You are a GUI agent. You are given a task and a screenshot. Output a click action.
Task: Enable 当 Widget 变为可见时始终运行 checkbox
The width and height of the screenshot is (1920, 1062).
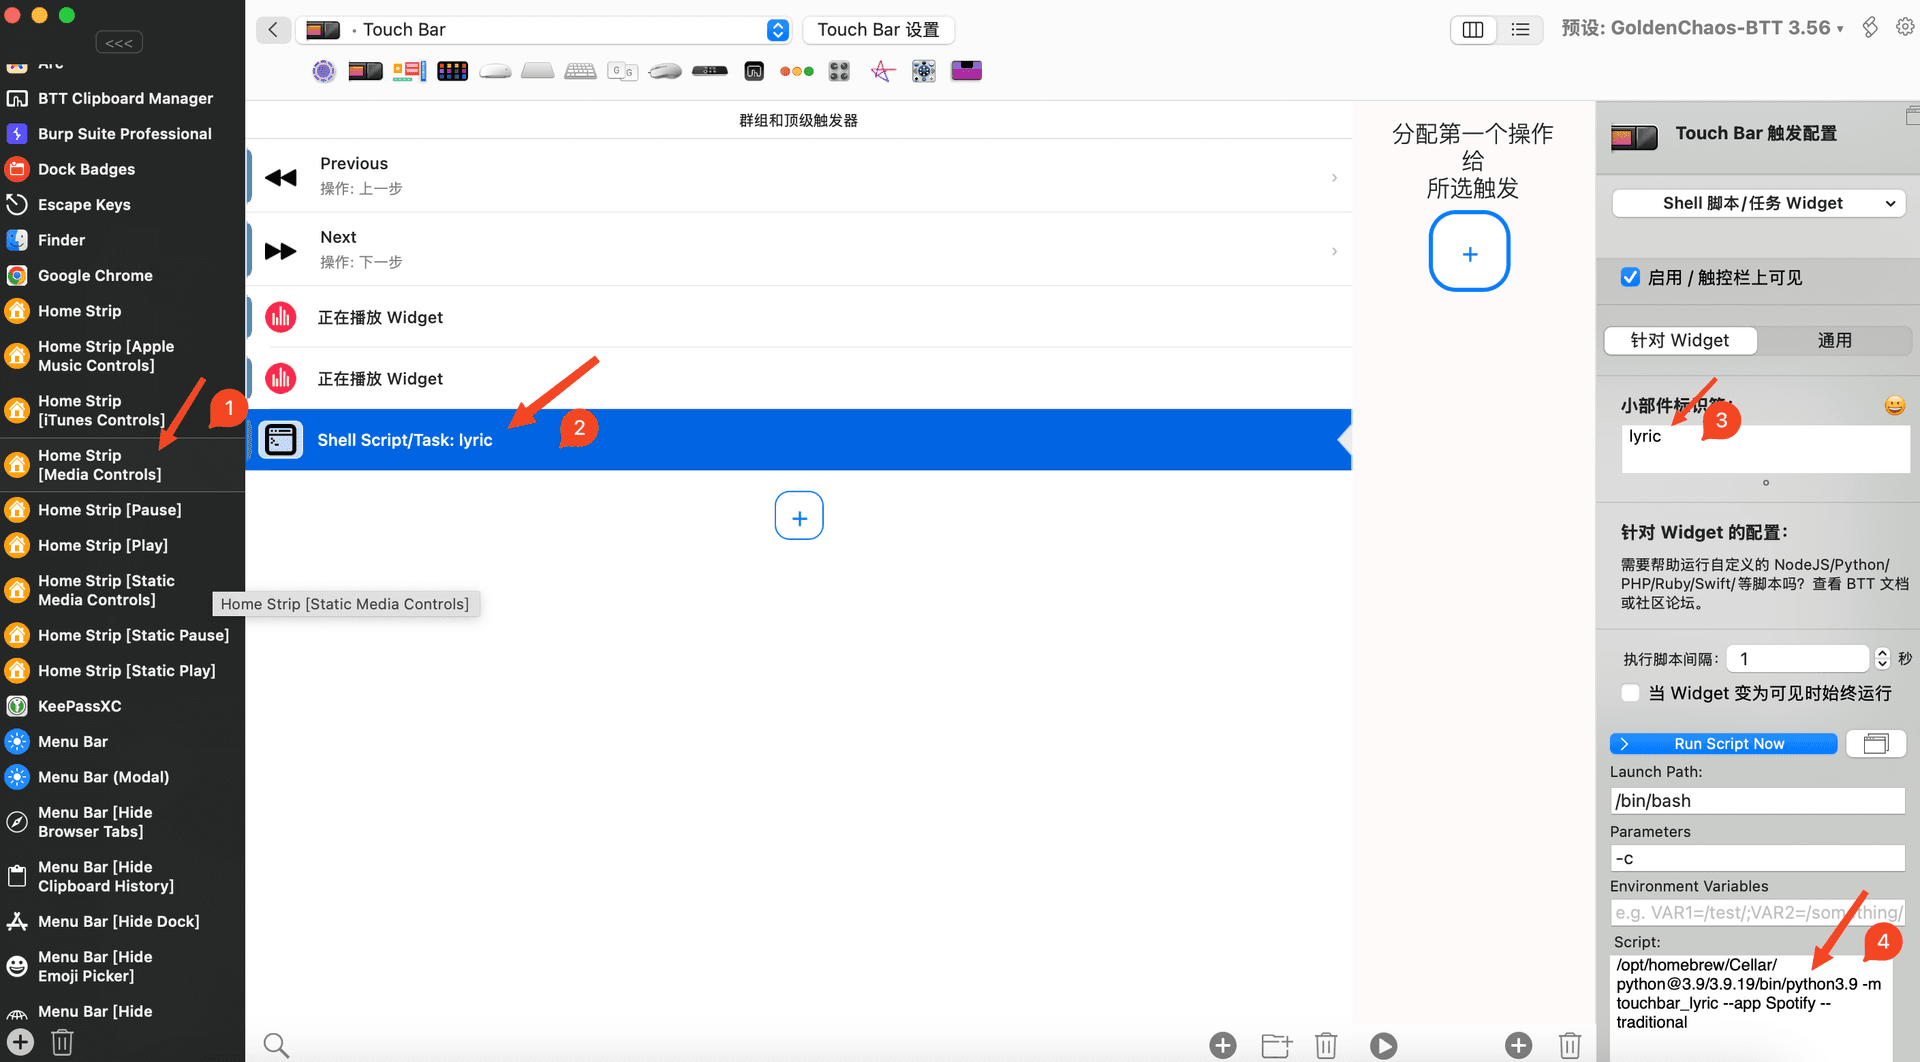pos(1630,693)
